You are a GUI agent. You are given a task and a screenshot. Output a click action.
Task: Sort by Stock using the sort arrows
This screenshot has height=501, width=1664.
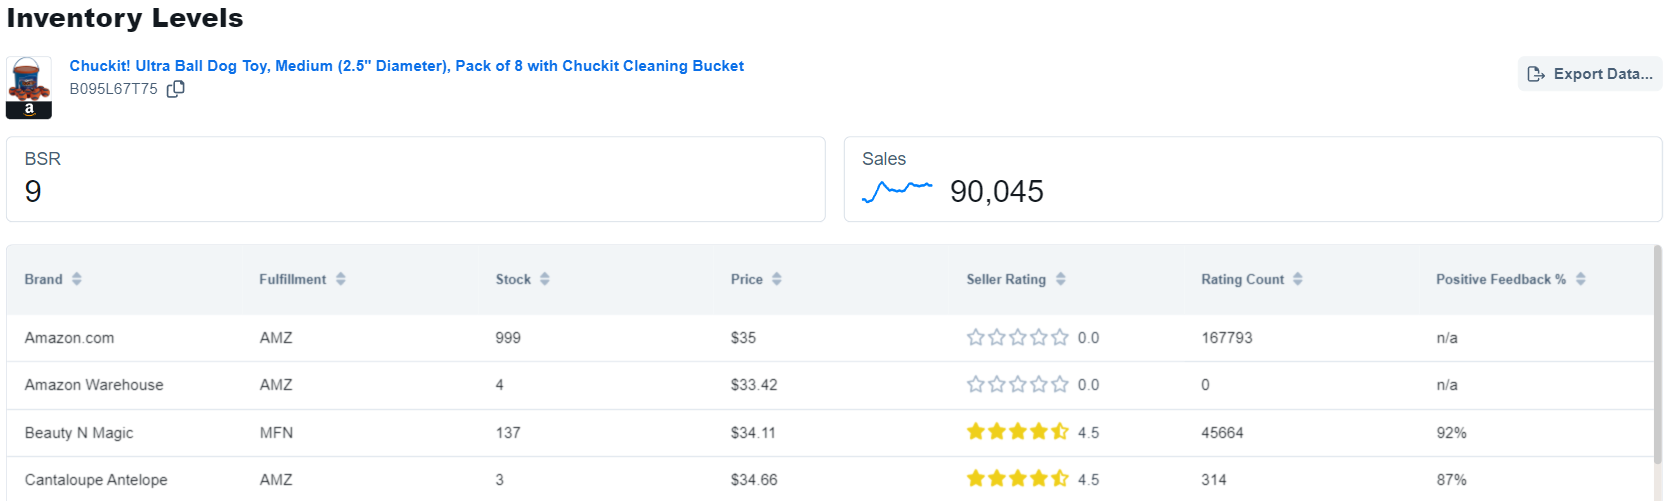point(545,279)
